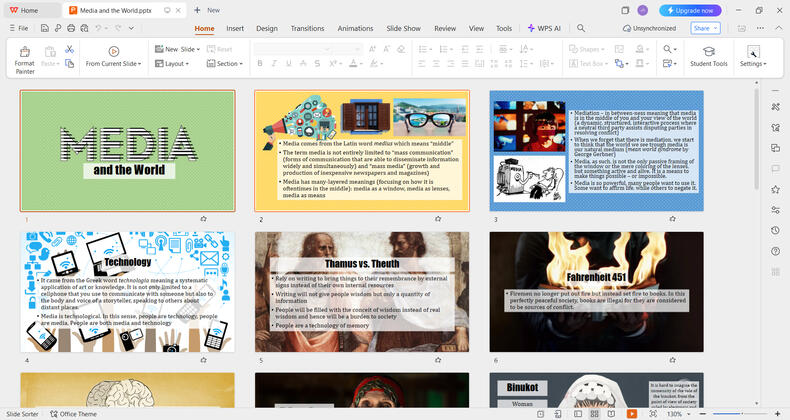Open the Section dropdown
The height and width of the screenshot is (420, 790).
coord(225,64)
